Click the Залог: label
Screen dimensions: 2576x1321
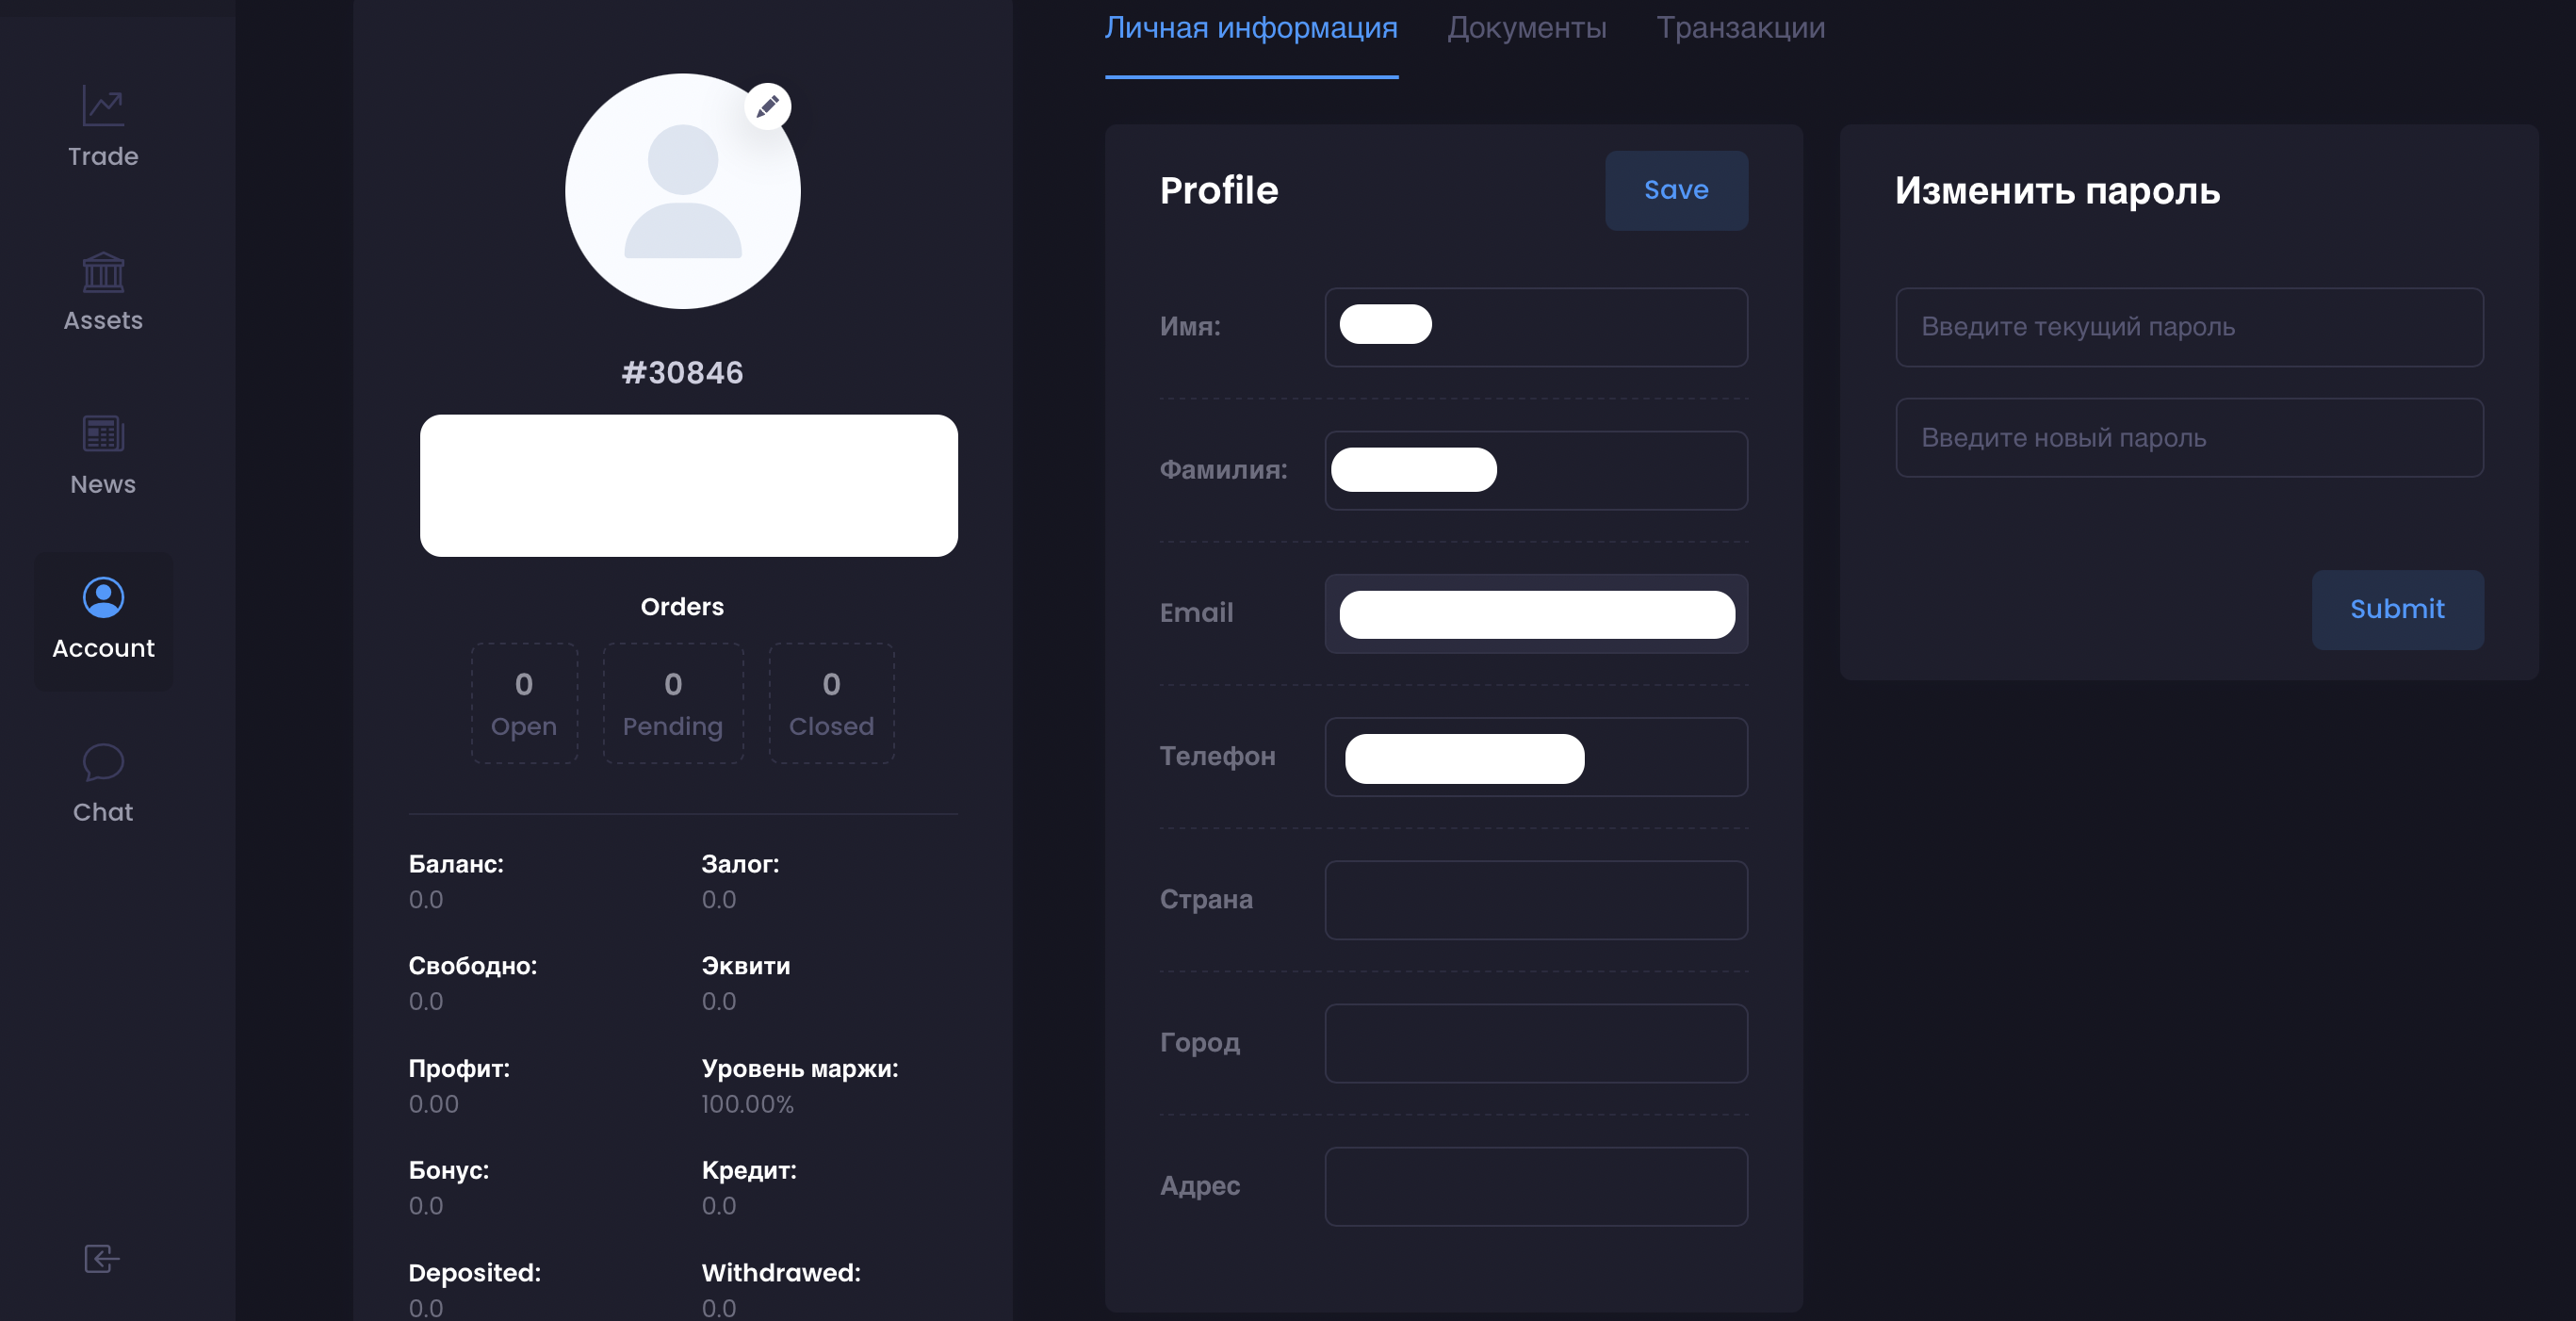click(740, 864)
